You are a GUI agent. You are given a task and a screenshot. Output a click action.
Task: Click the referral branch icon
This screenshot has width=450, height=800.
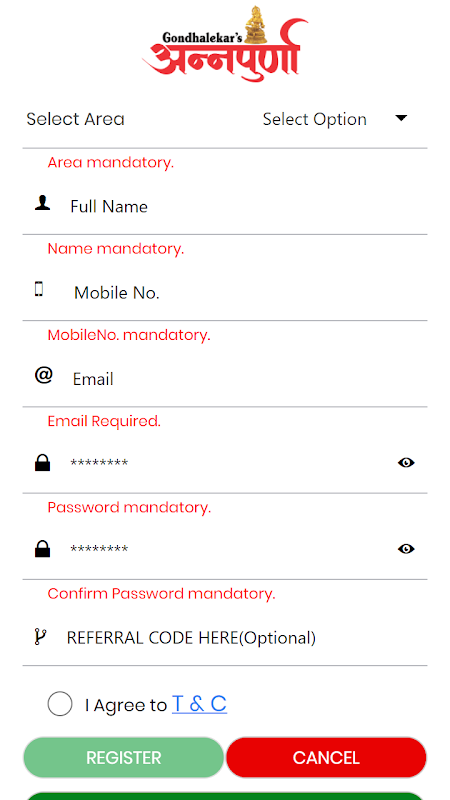click(x=40, y=637)
